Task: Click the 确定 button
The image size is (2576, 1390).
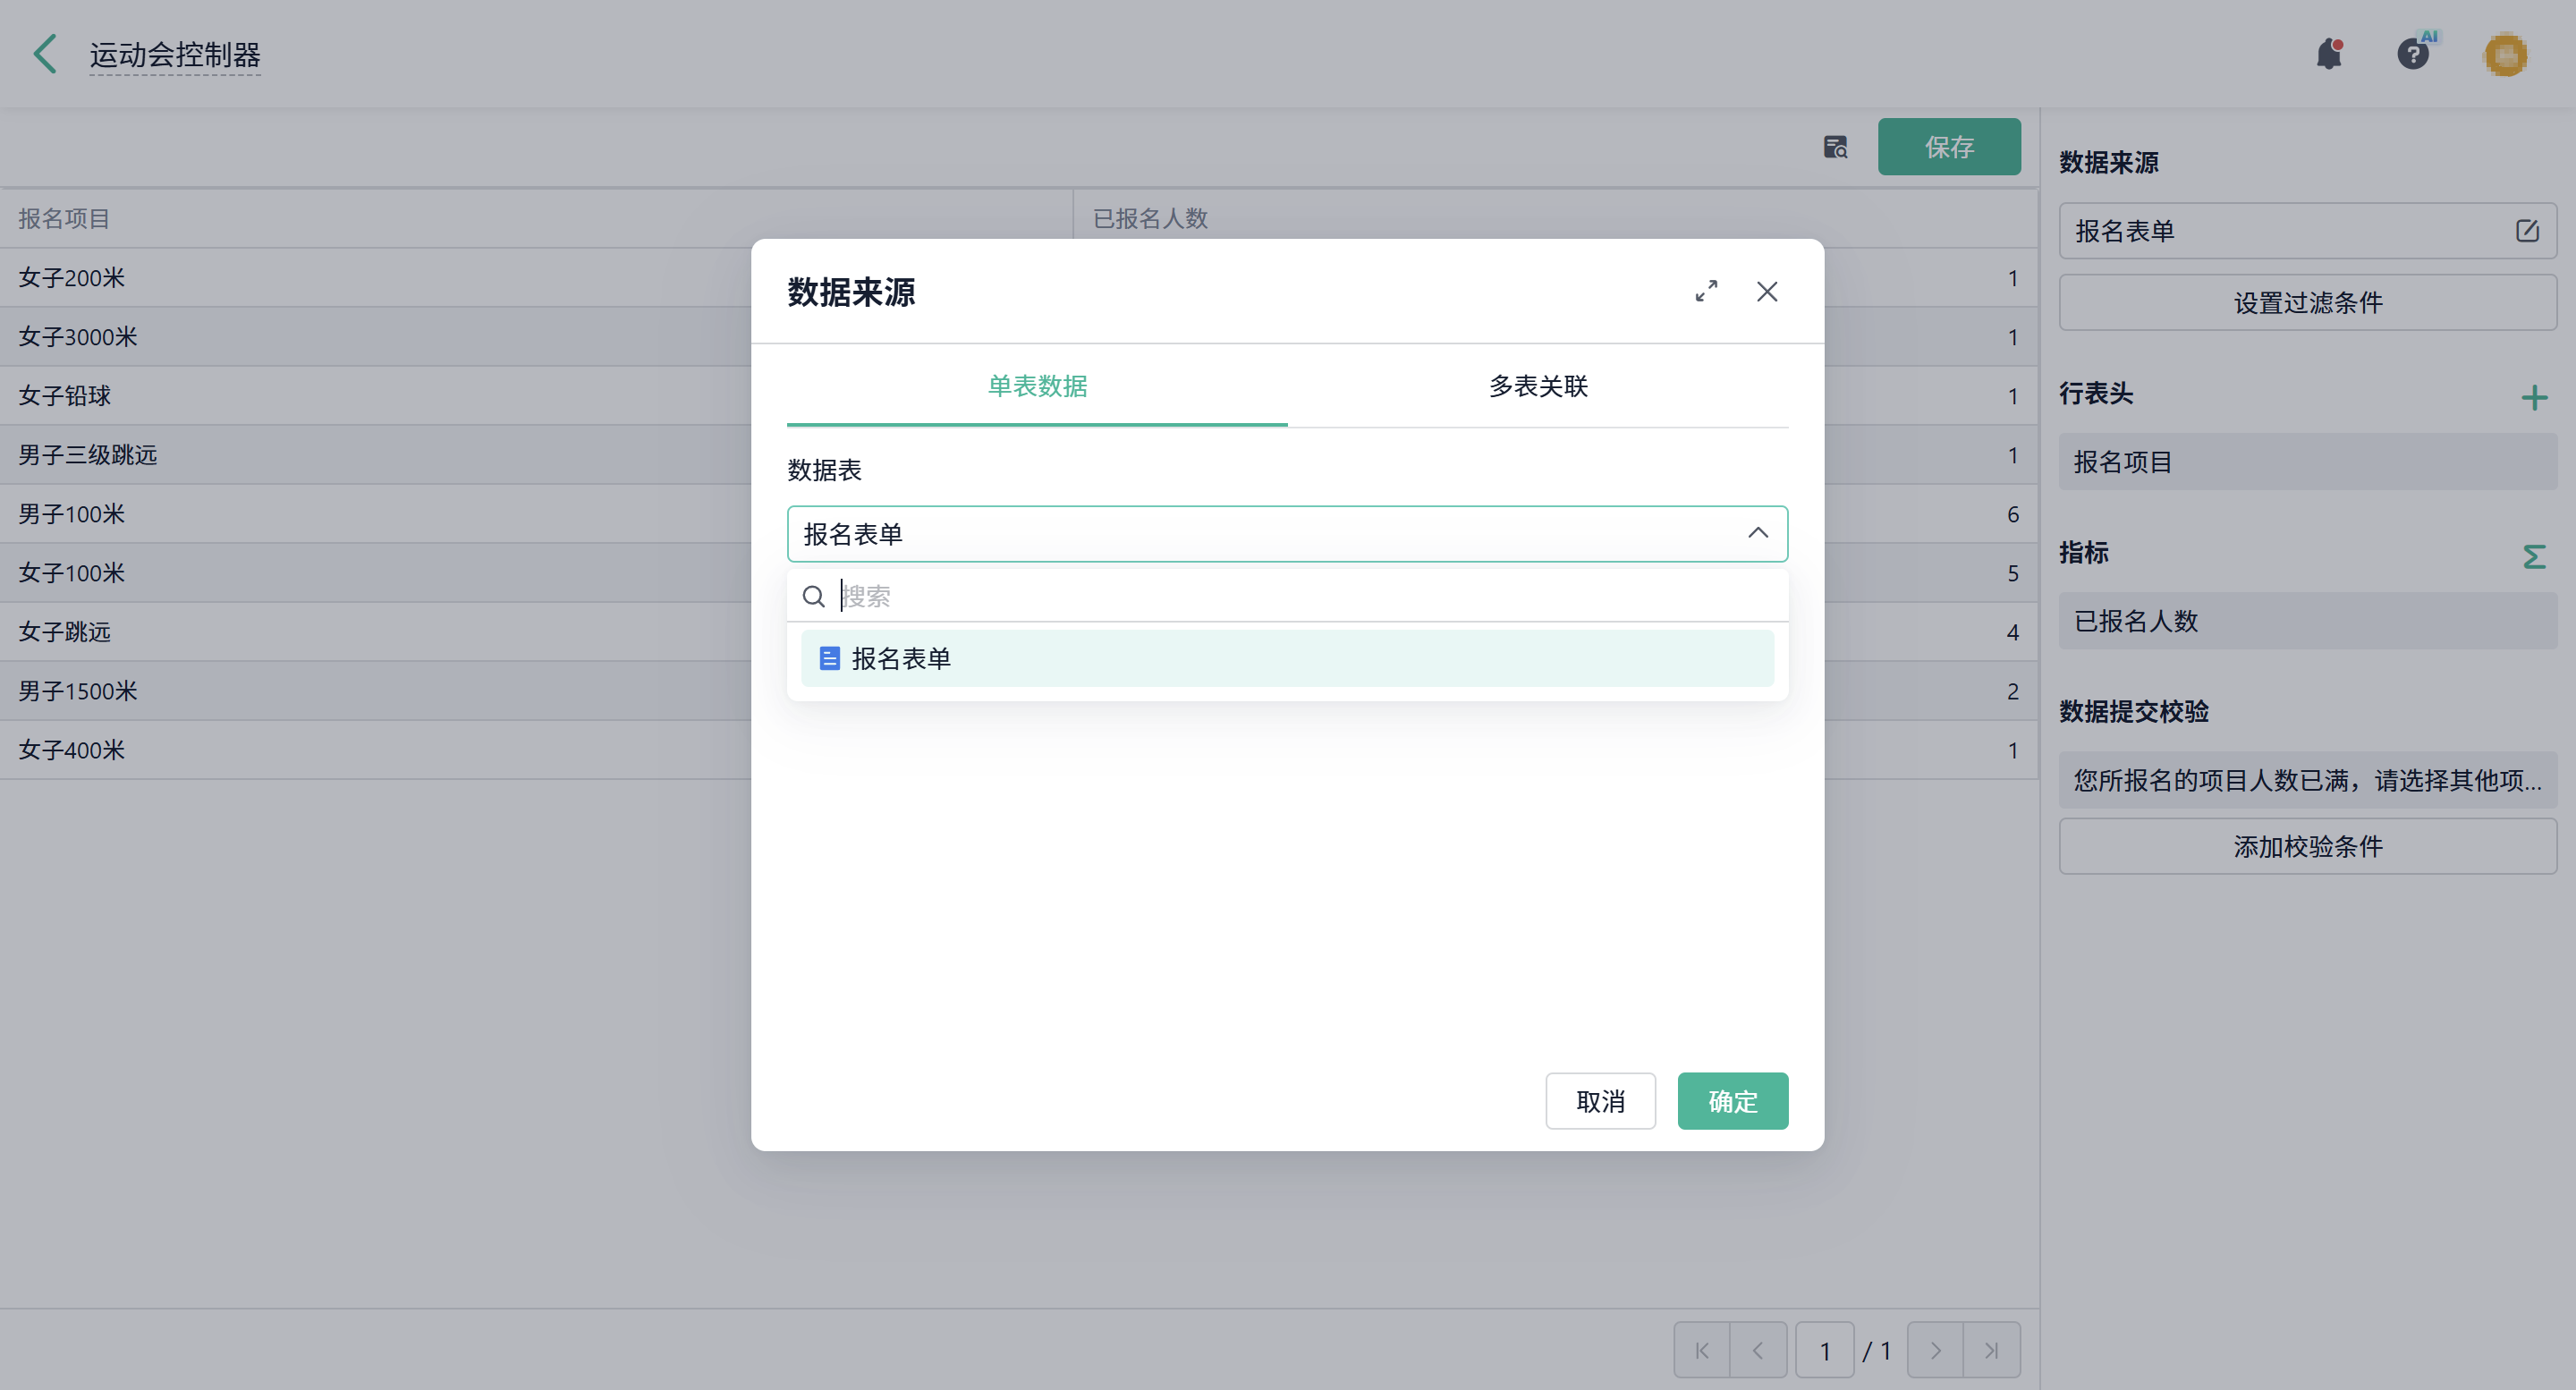Action: [1732, 1101]
